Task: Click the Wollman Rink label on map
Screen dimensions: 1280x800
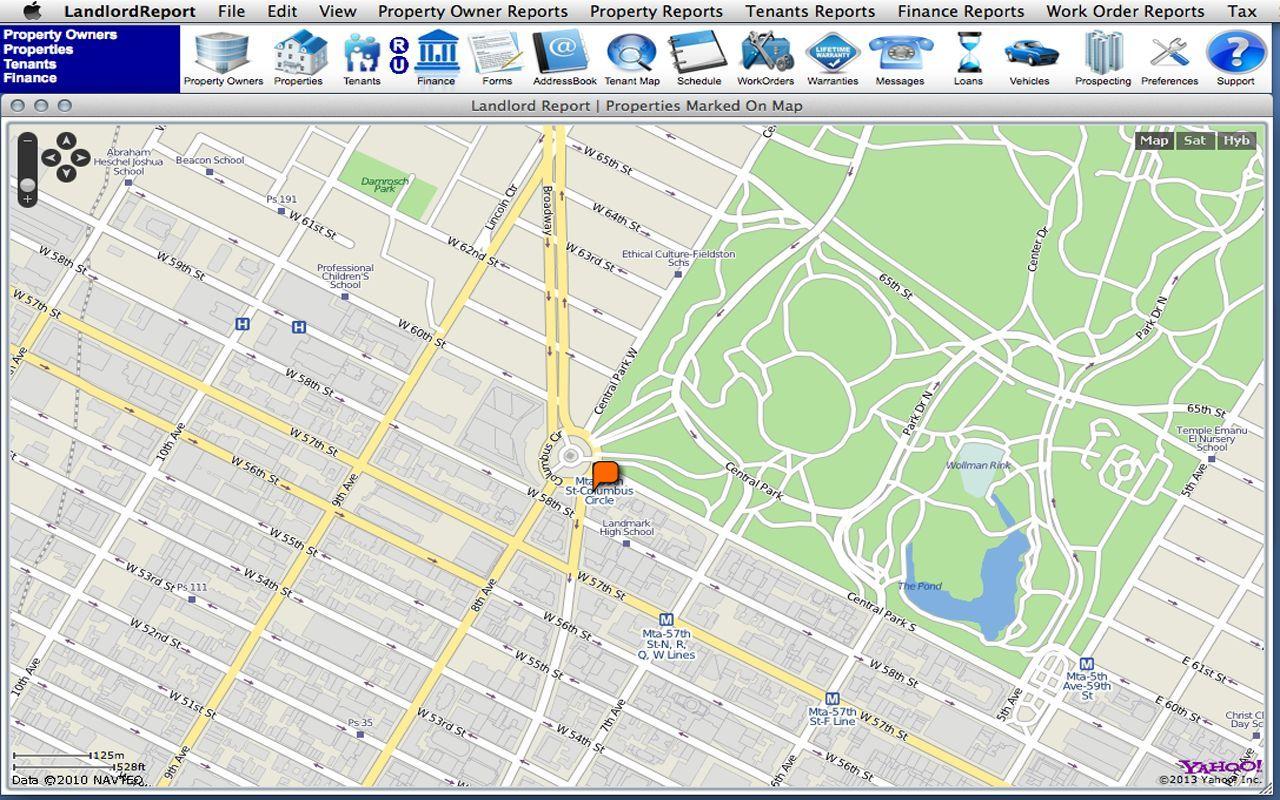Action: [979, 465]
